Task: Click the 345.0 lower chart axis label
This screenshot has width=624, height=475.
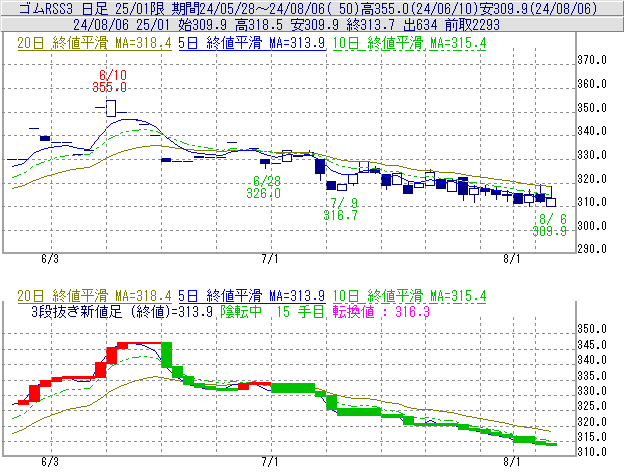Action: click(x=592, y=345)
